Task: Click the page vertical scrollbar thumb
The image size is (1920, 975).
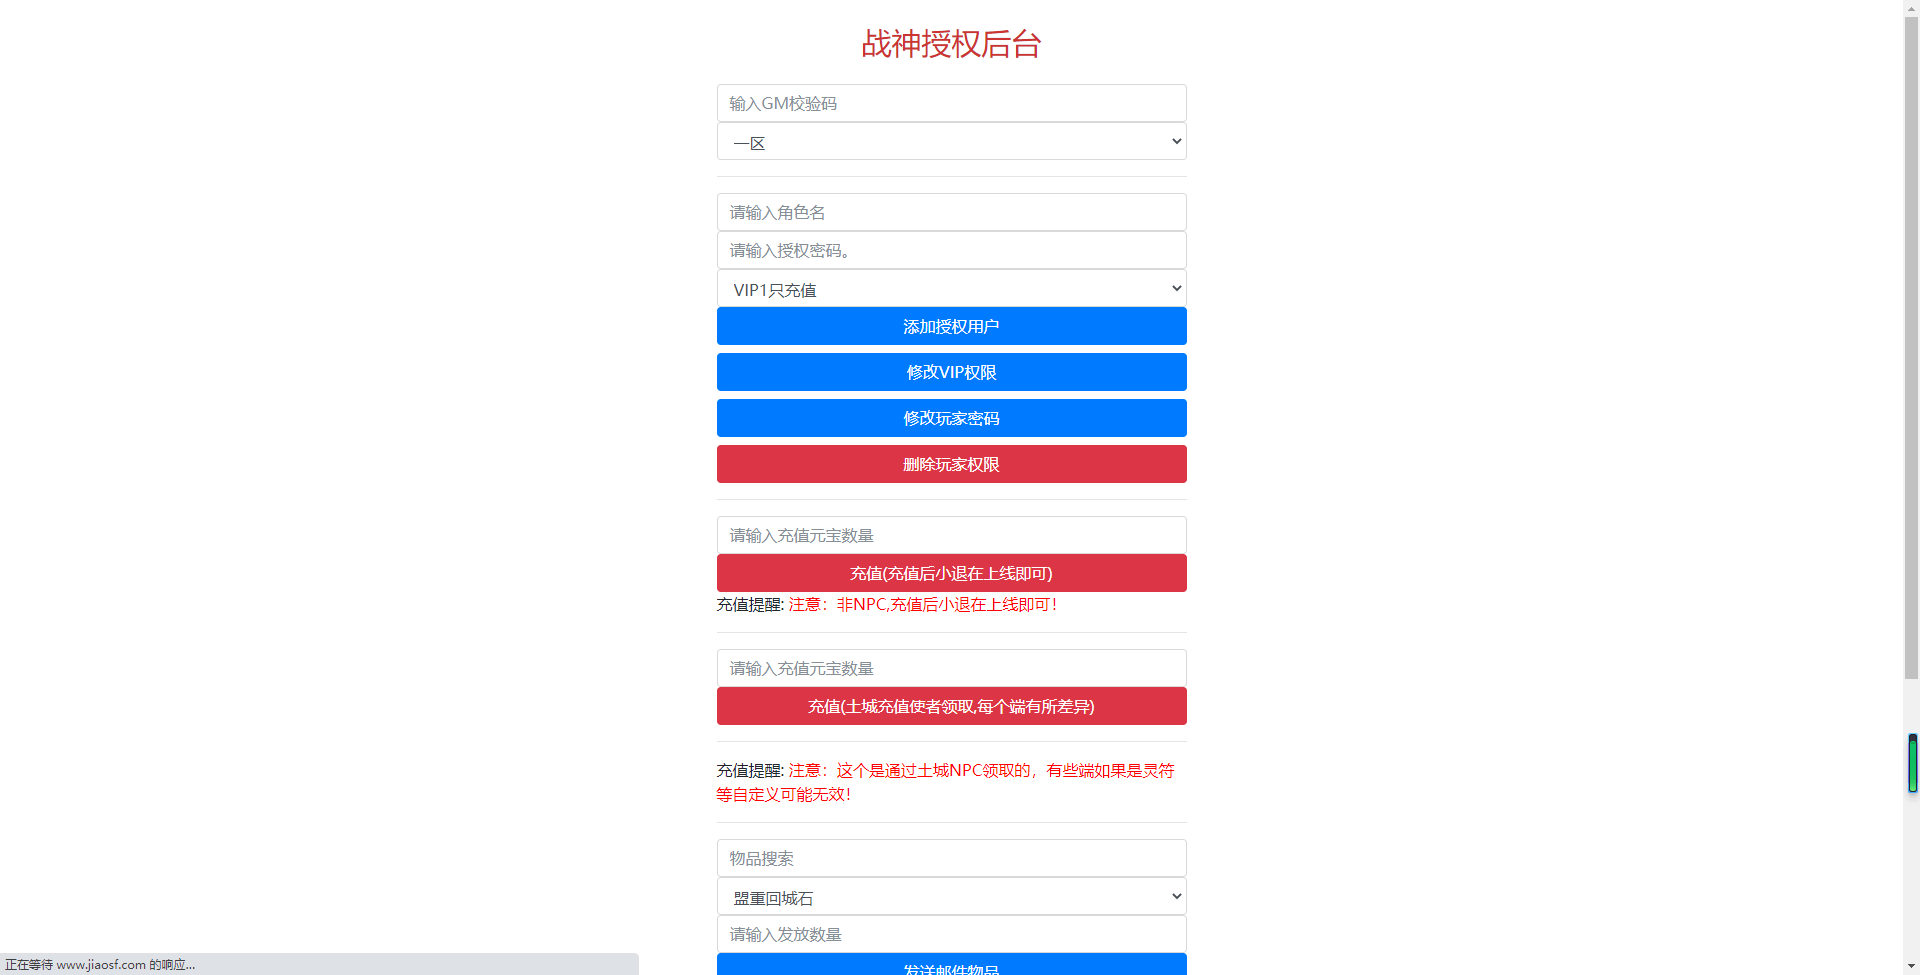Action: point(1911,347)
